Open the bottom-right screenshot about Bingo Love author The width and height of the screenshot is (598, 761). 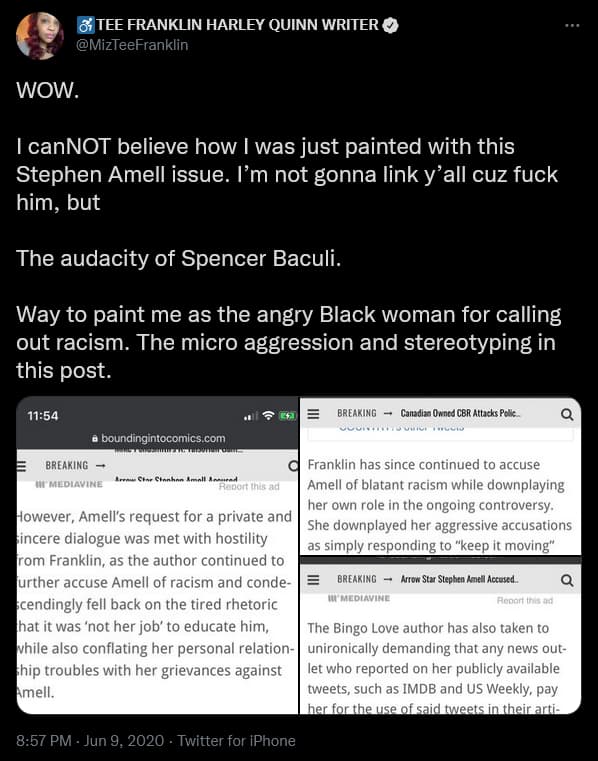[440, 635]
